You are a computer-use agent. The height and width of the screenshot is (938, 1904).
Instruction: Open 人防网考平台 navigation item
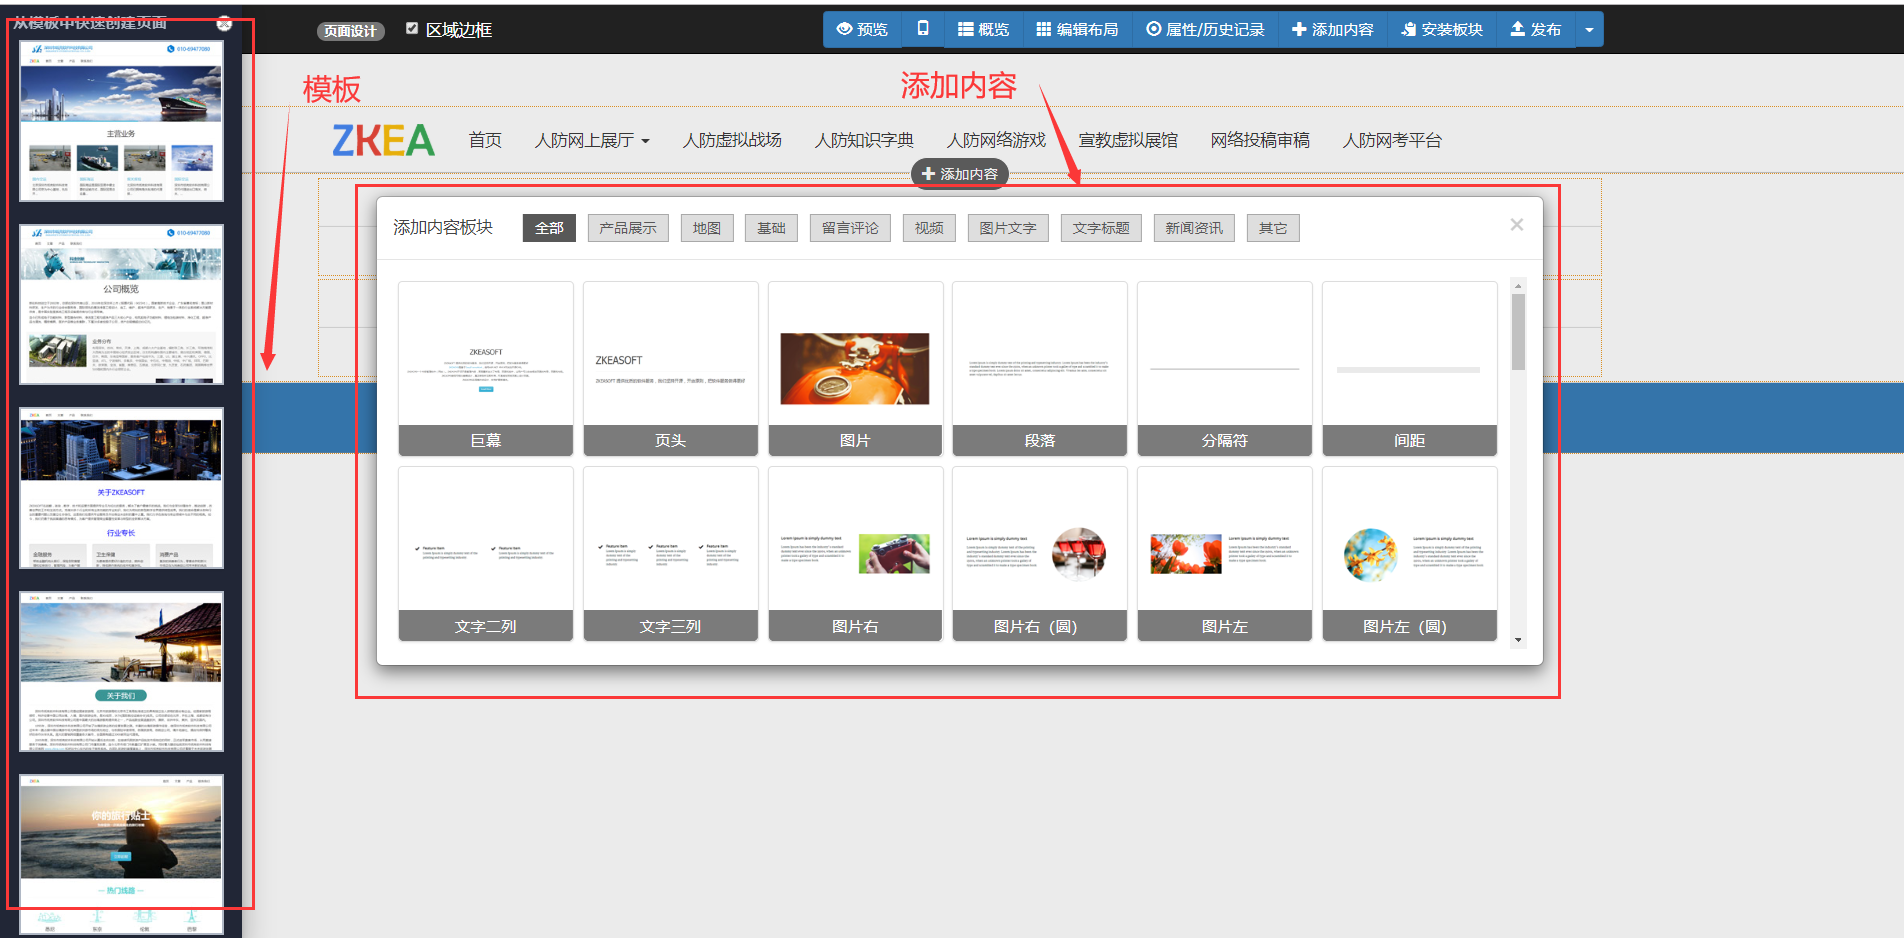click(1392, 141)
